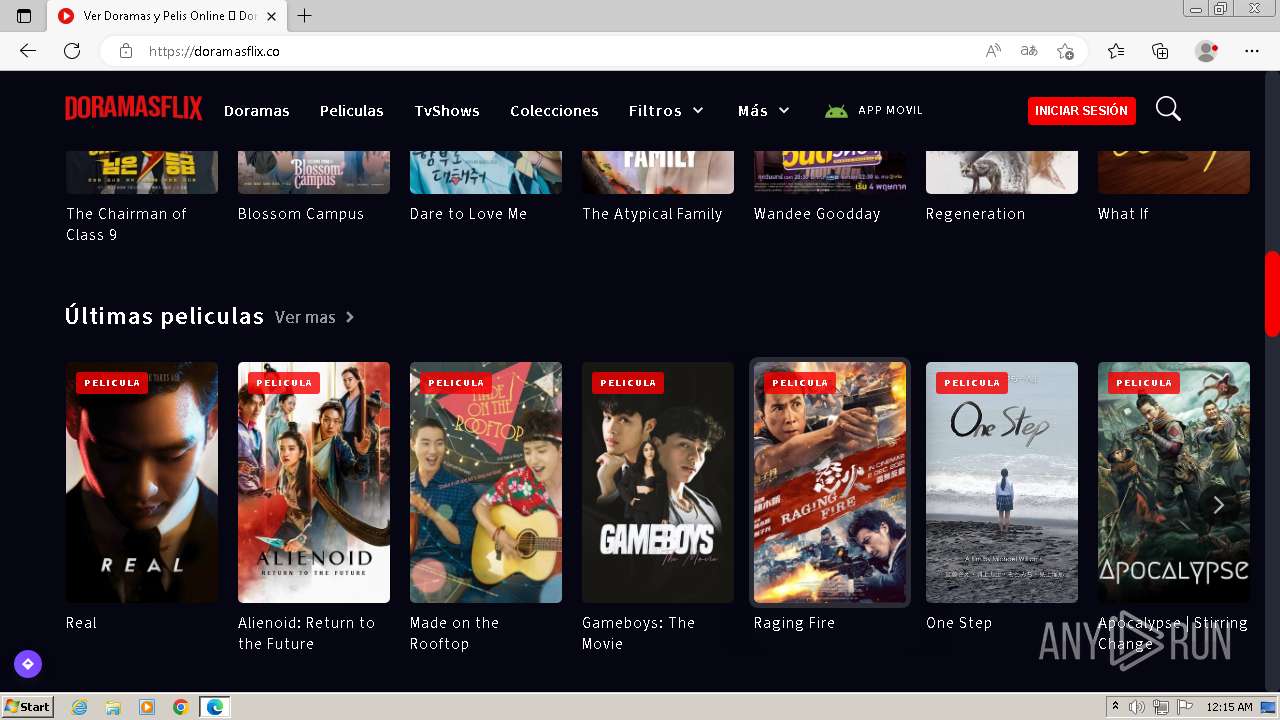Open TvShows menu item
Image resolution: width=1280 pixels, height=720 pixels.
(447, 111)
